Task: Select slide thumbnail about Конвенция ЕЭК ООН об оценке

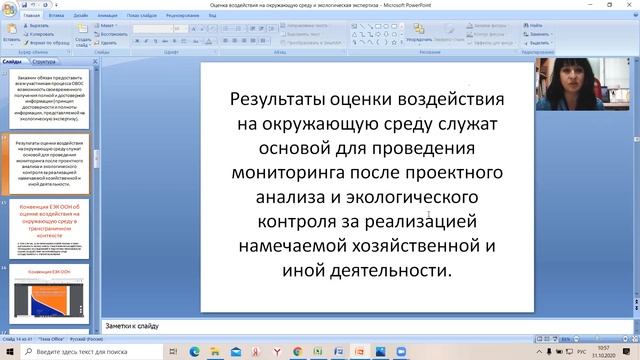Action: [49, 229]
